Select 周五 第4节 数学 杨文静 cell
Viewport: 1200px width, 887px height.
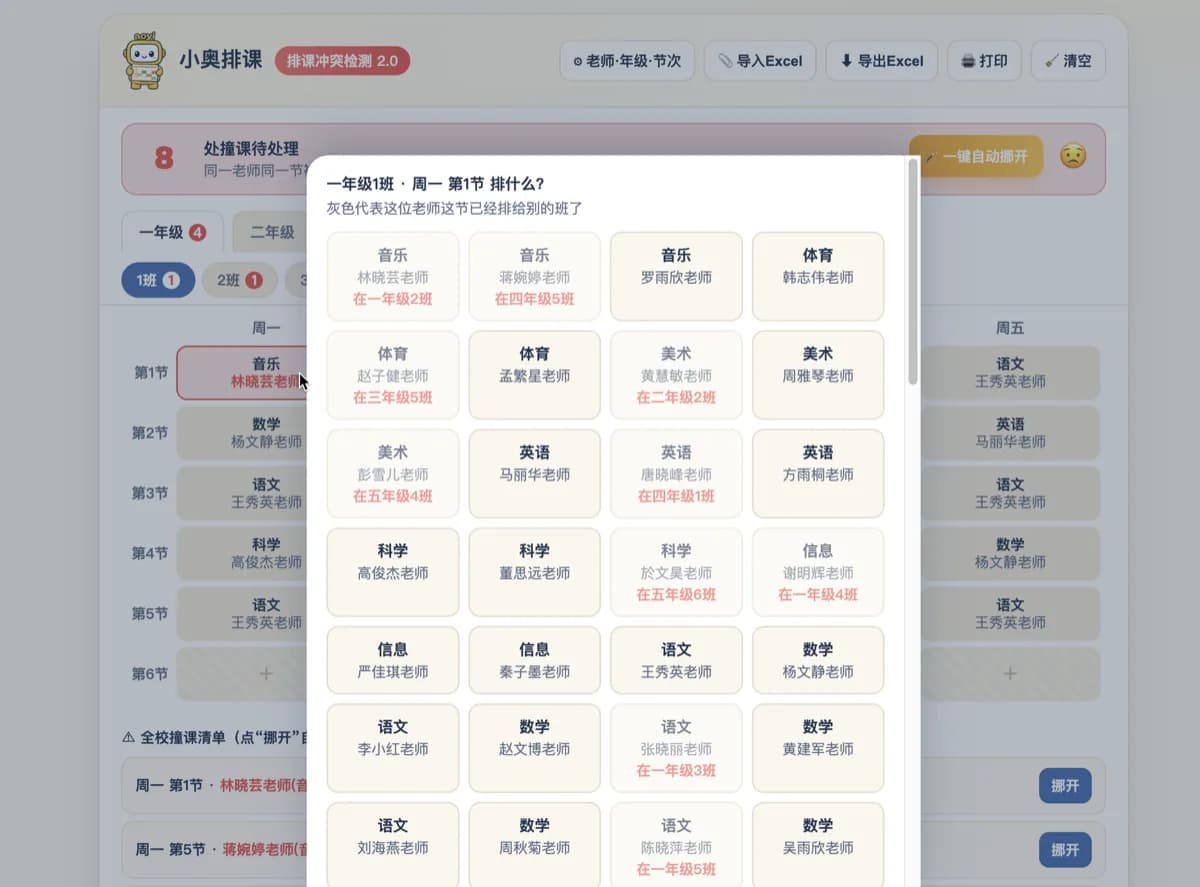pyautogui.click(x=1010, y=553)
